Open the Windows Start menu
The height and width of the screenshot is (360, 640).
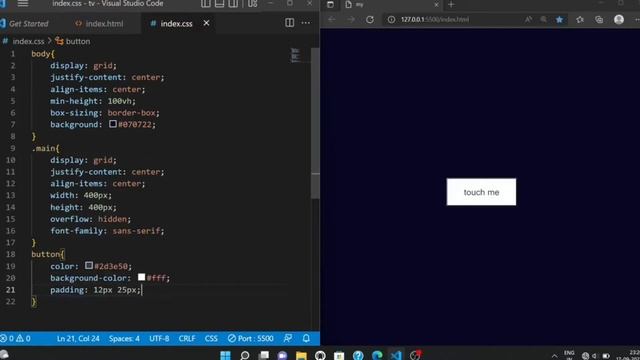pyautogui.click(x=225, y=355)
